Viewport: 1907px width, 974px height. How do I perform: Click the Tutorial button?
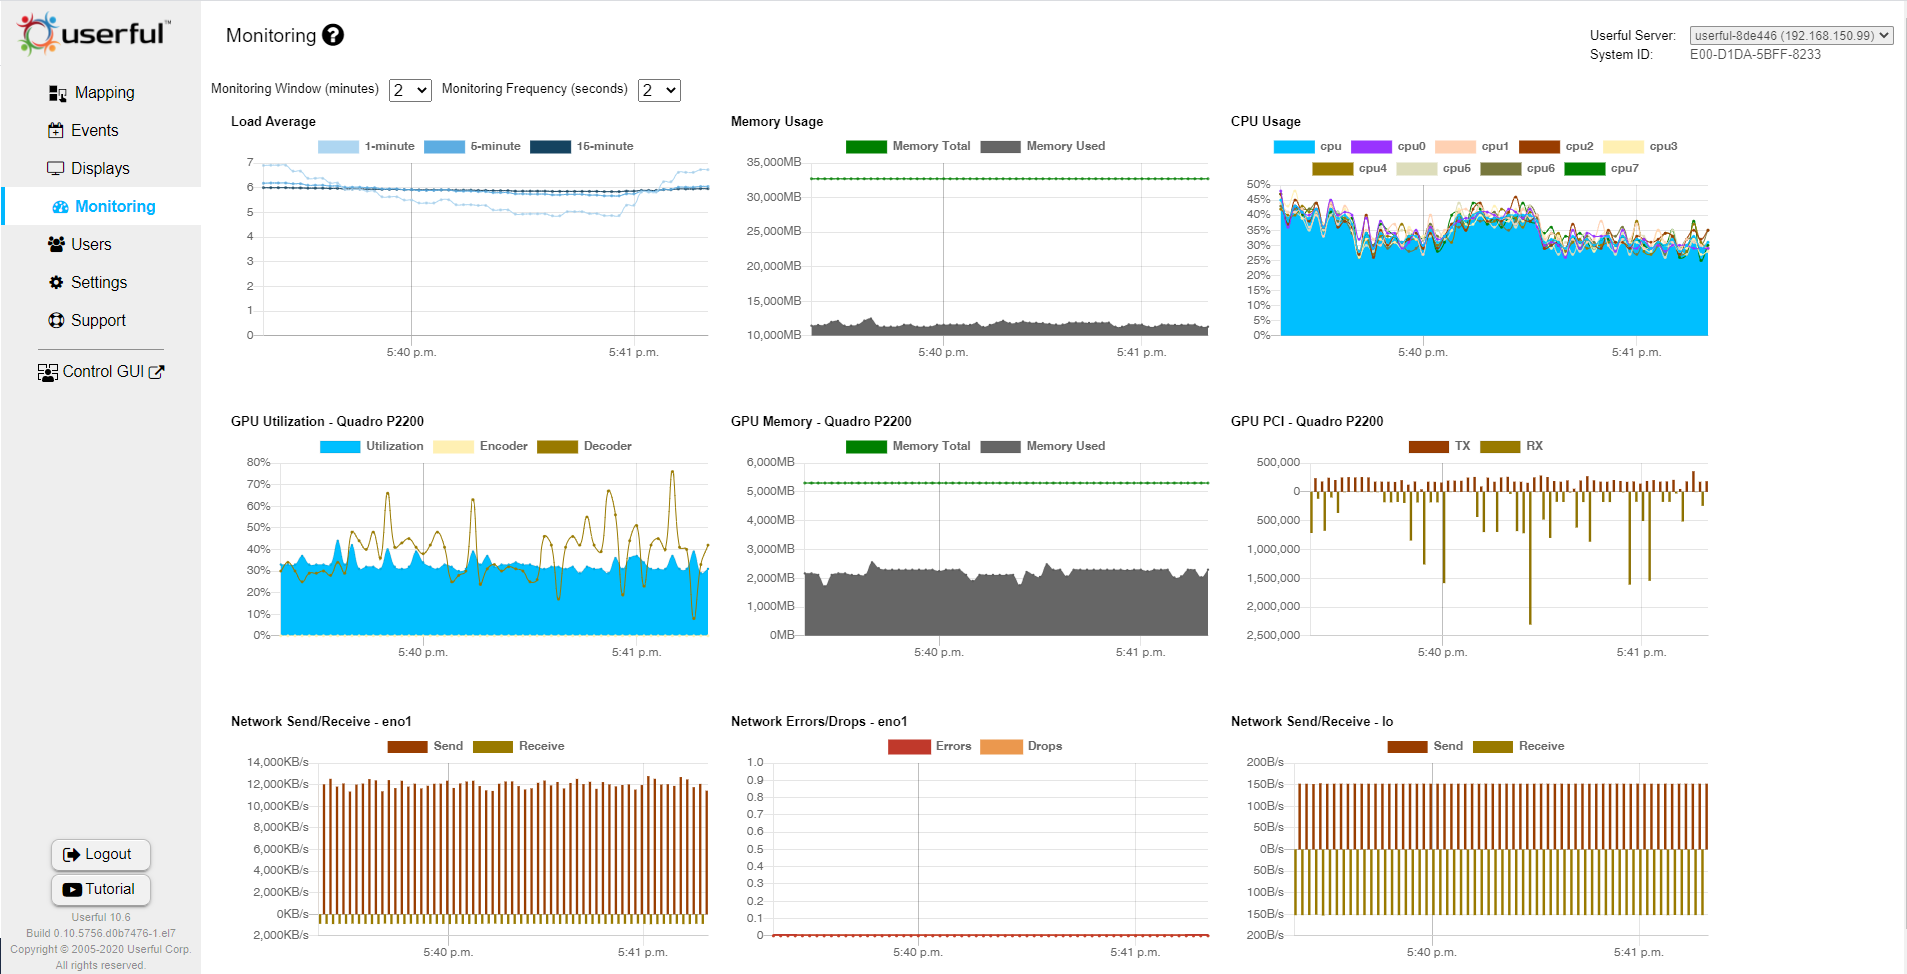[x=101, y=890]
